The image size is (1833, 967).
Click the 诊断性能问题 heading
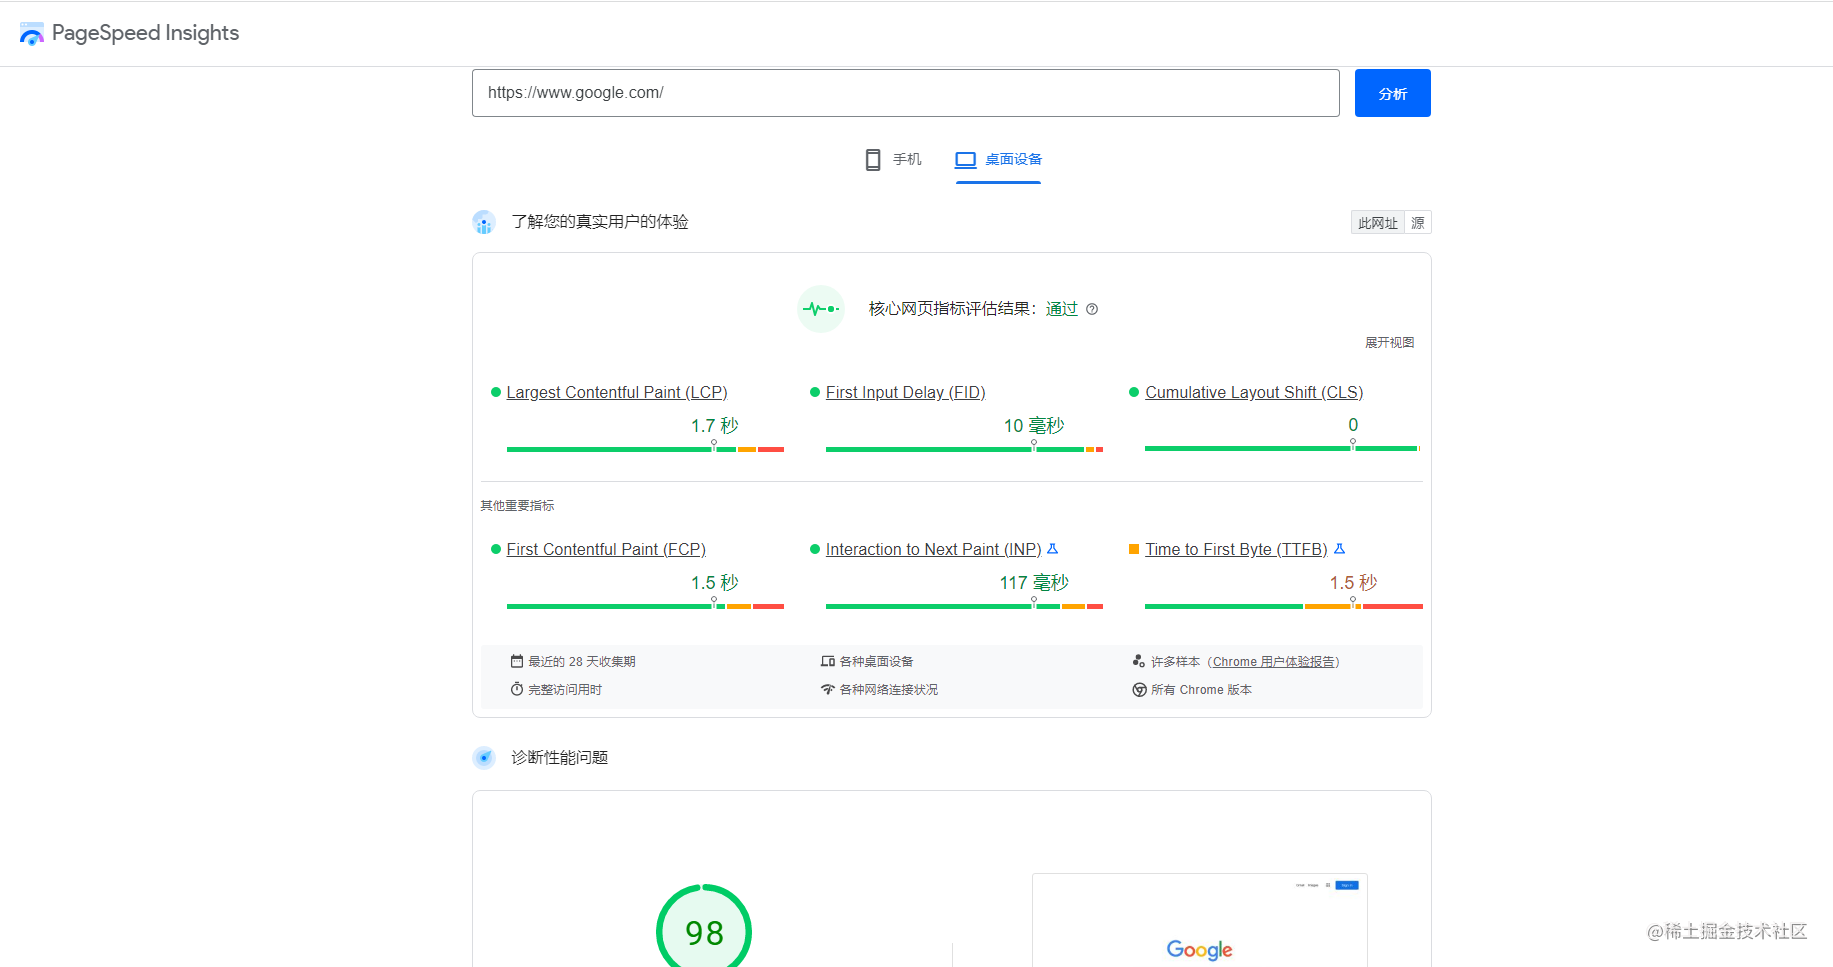[x=560, y=758]
